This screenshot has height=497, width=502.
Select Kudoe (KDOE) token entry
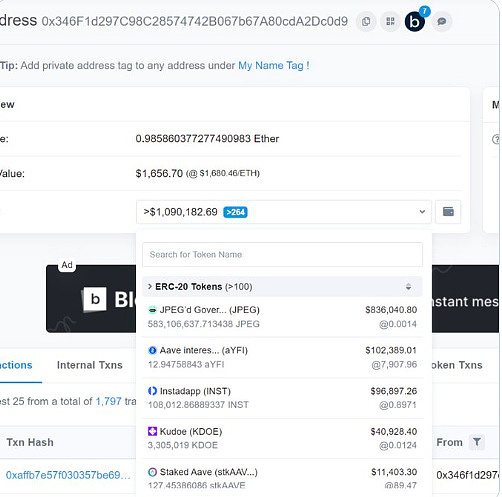(x=282, y=438)
